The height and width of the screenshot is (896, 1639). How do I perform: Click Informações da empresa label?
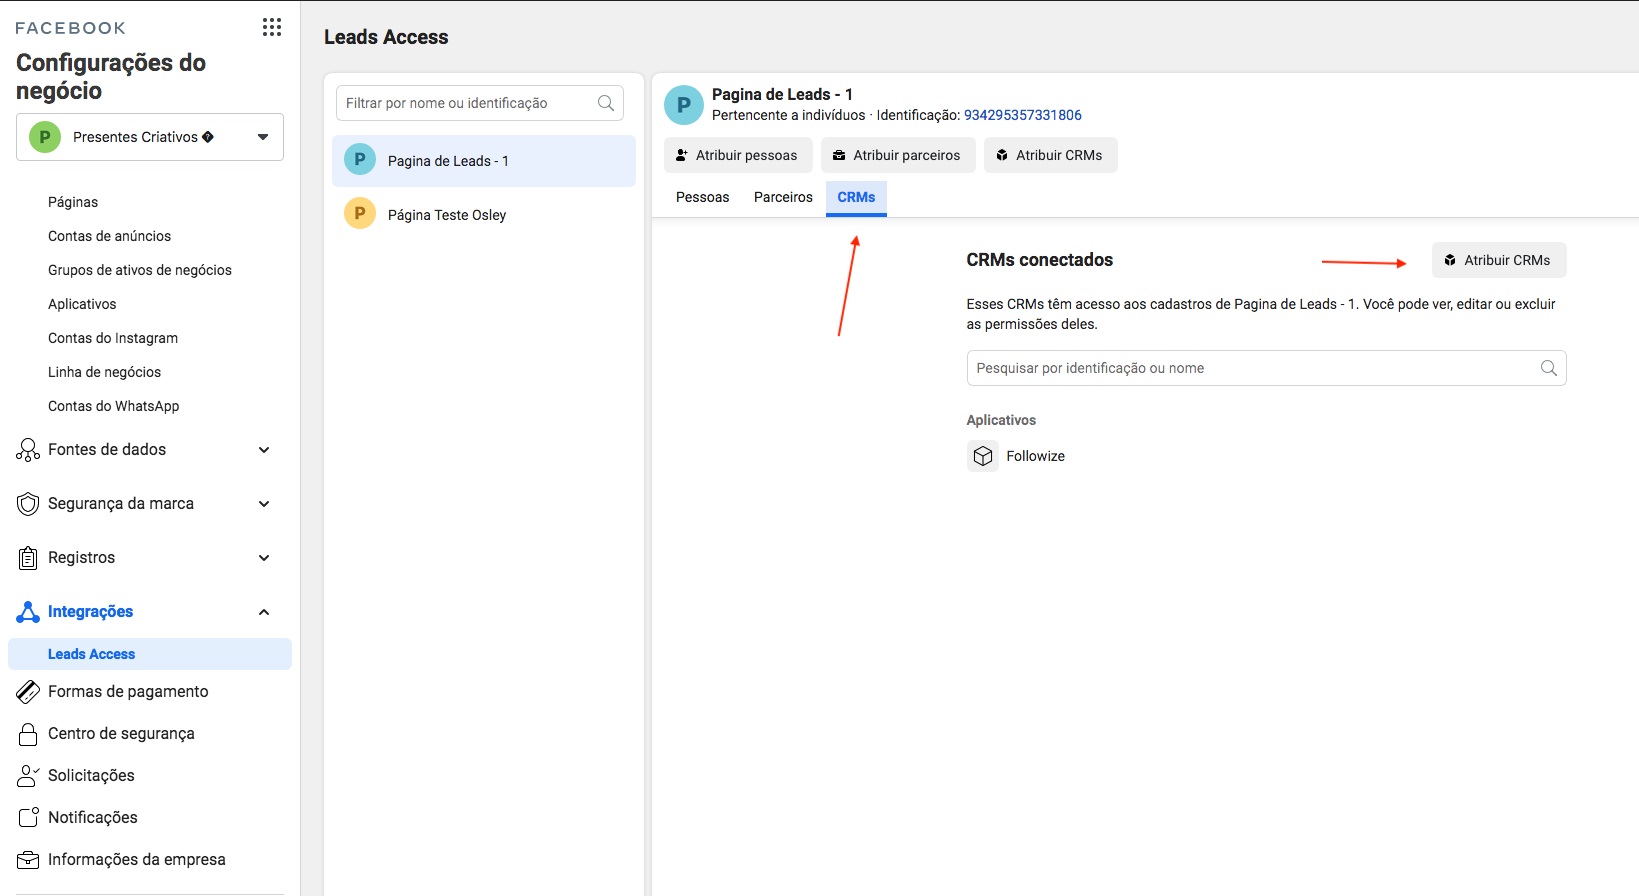[x=137, y=860]
